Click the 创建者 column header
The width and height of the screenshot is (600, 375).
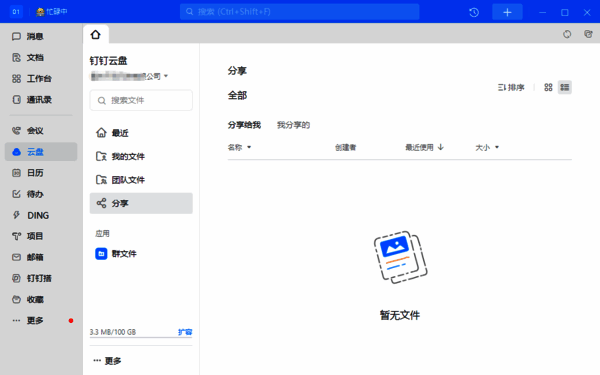tap(346, 147)
